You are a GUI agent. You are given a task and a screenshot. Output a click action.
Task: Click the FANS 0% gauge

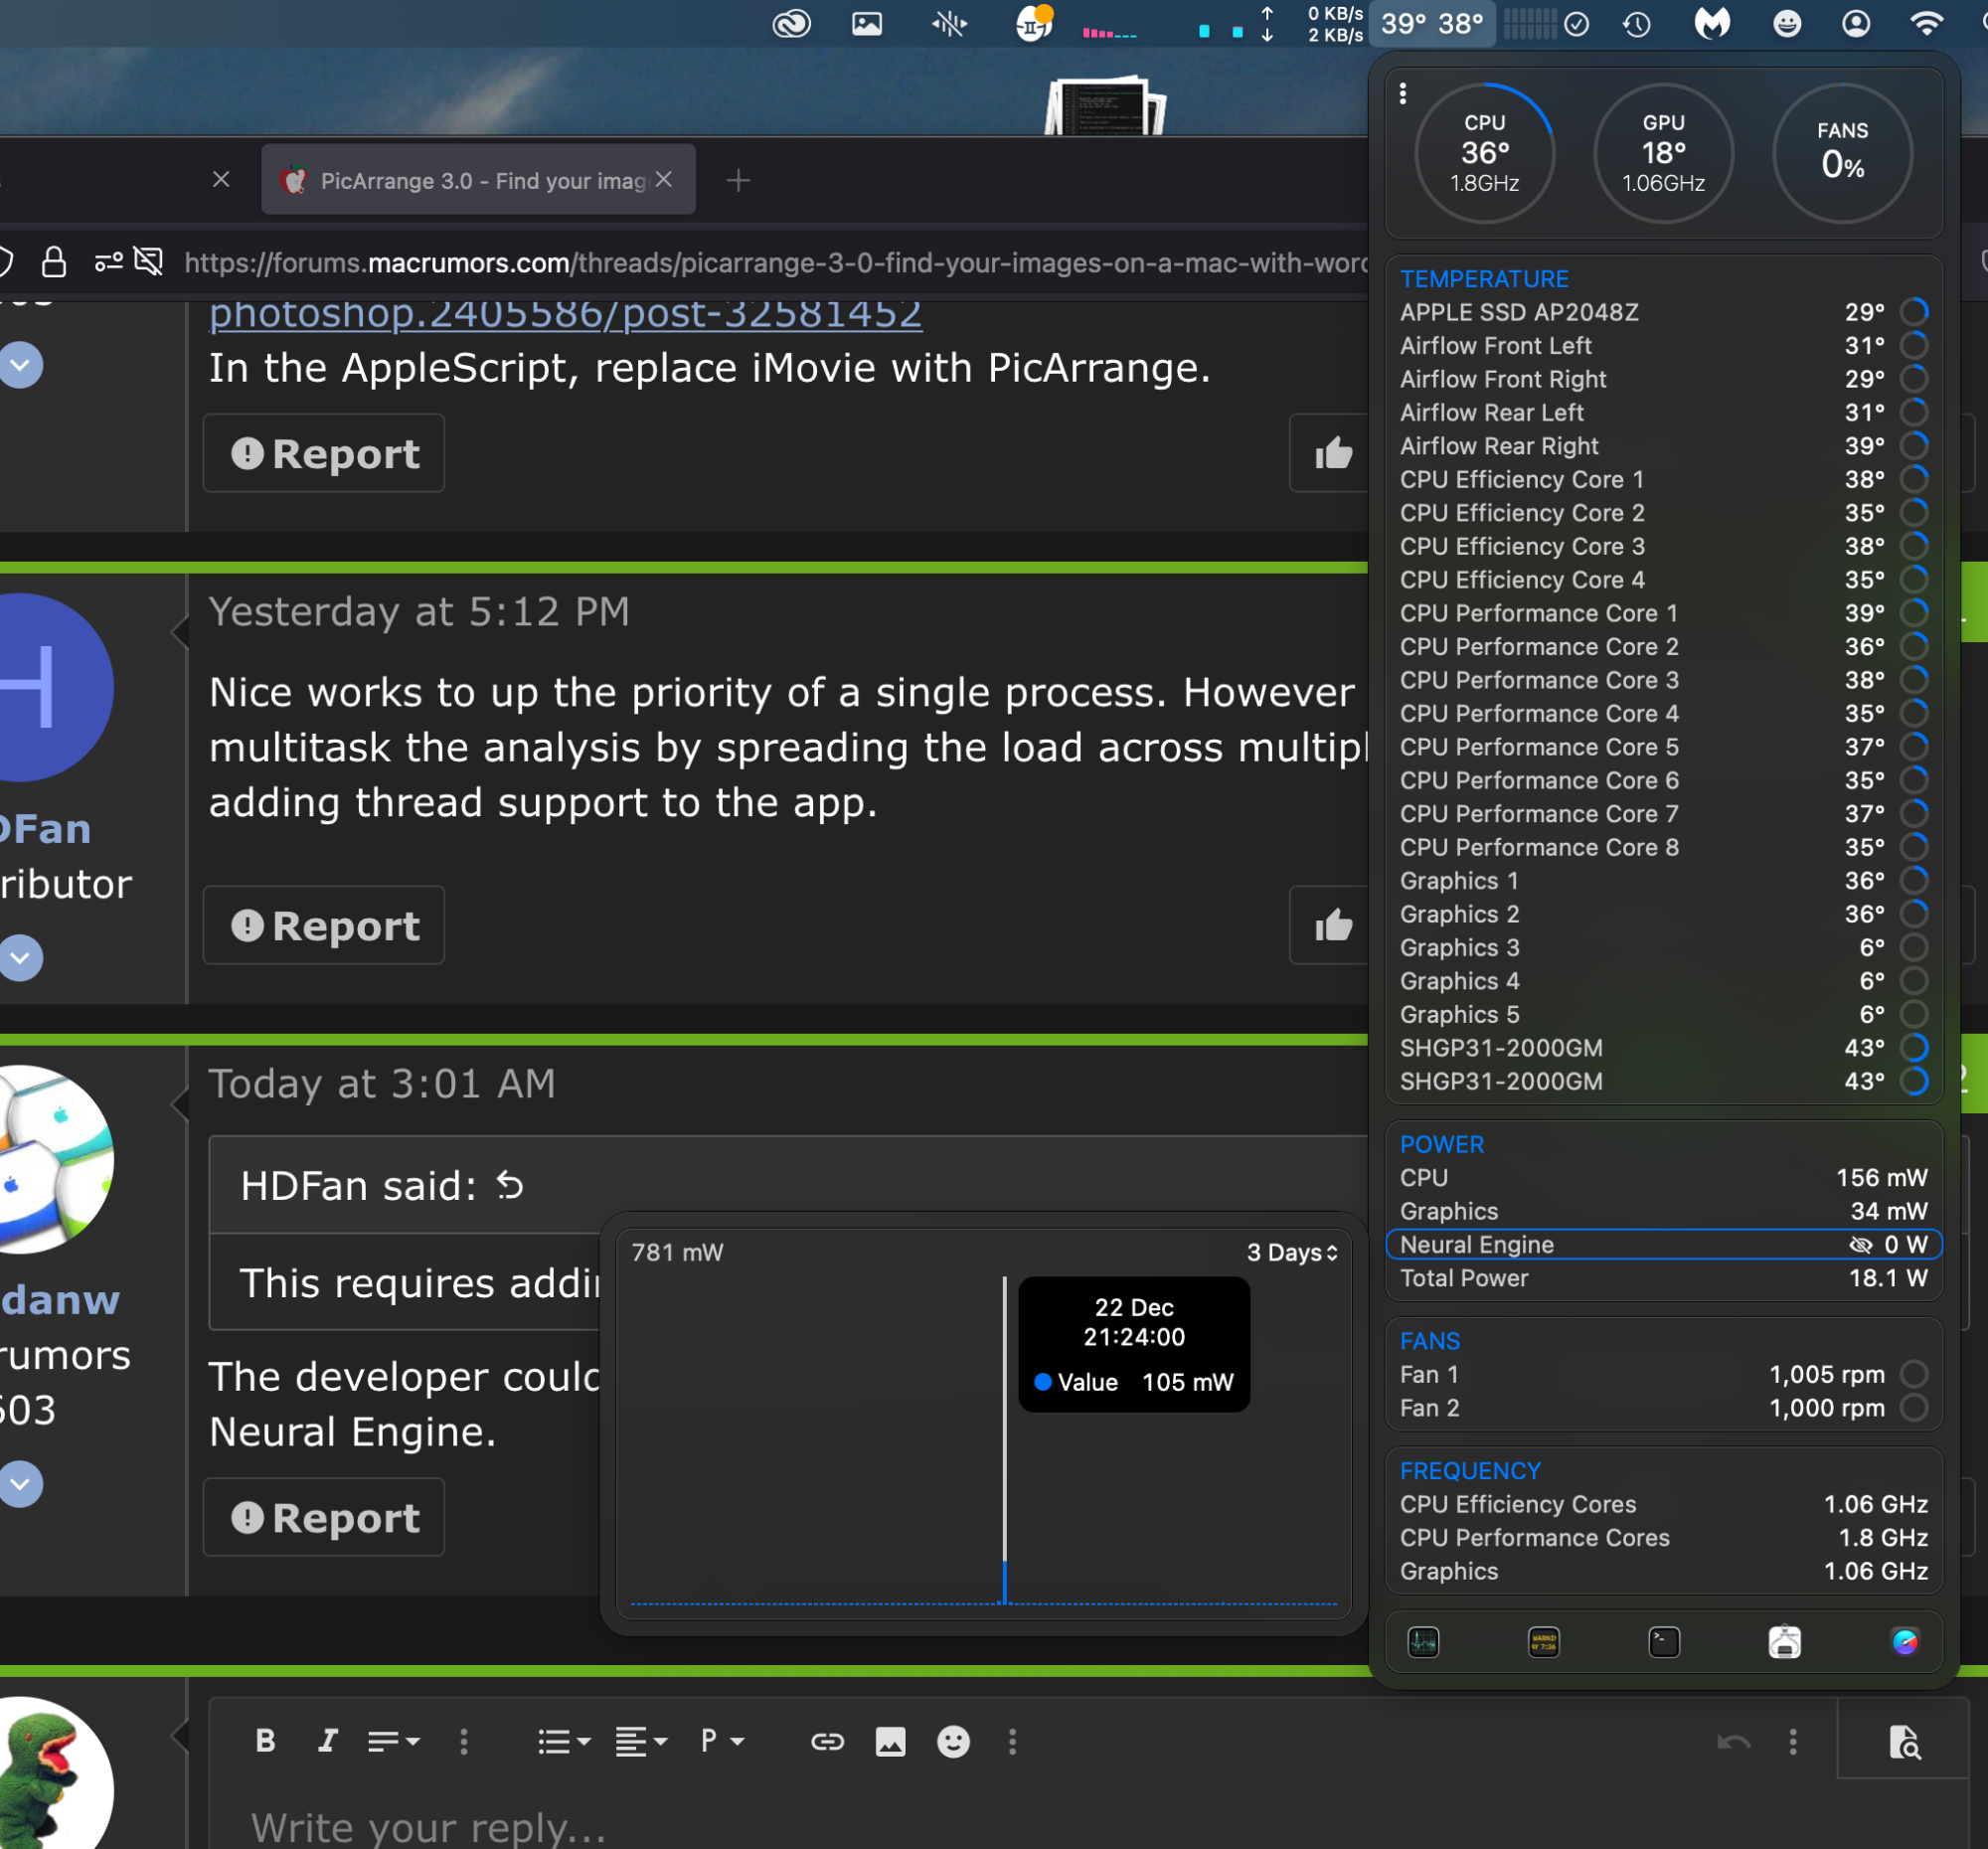(1842, 153)
